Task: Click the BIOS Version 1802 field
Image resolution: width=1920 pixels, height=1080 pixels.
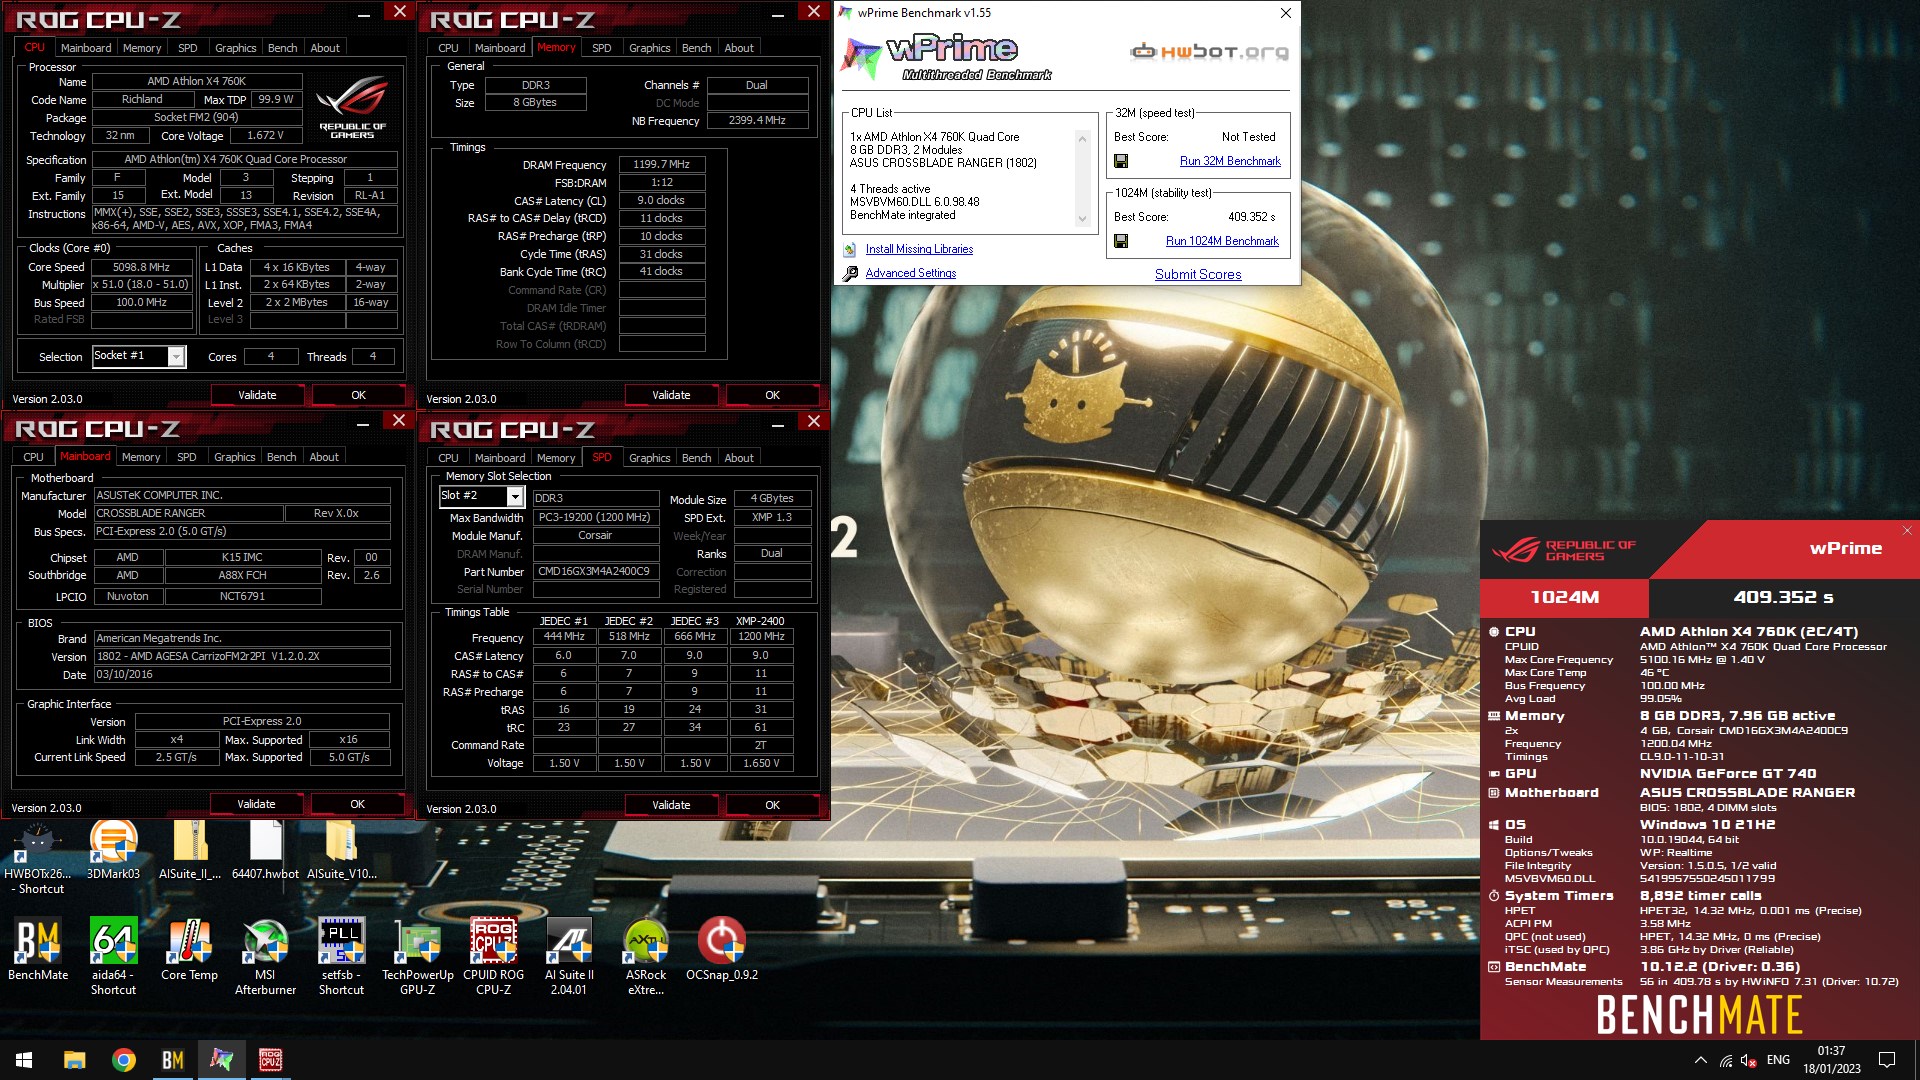Action: 242,657
